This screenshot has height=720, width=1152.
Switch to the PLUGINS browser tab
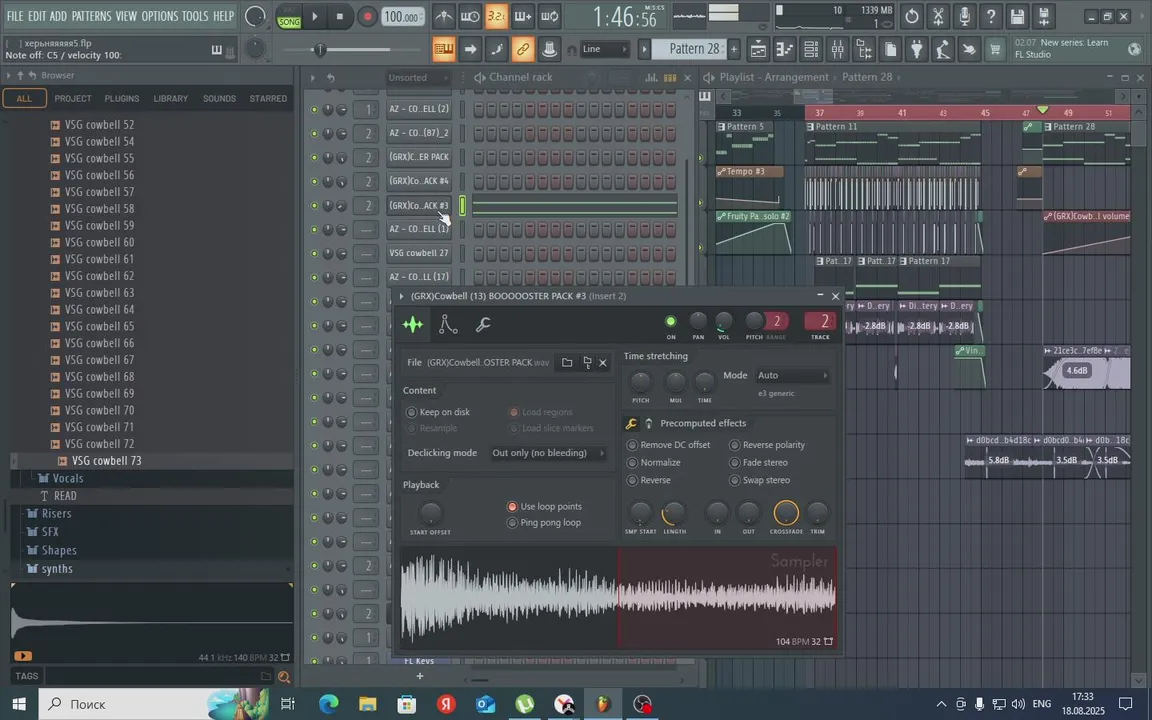tap(121, 98)
